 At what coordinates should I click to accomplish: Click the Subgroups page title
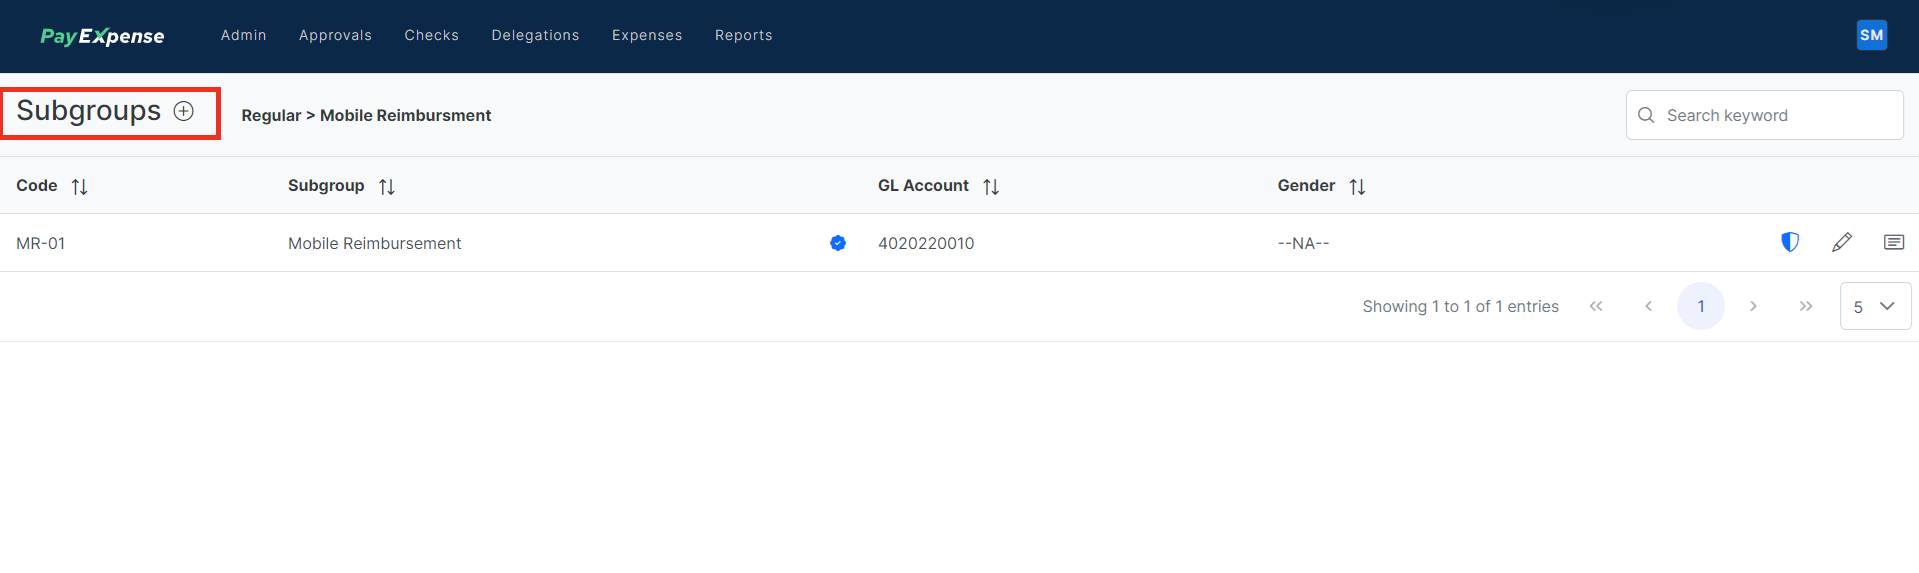pos(89,111)
